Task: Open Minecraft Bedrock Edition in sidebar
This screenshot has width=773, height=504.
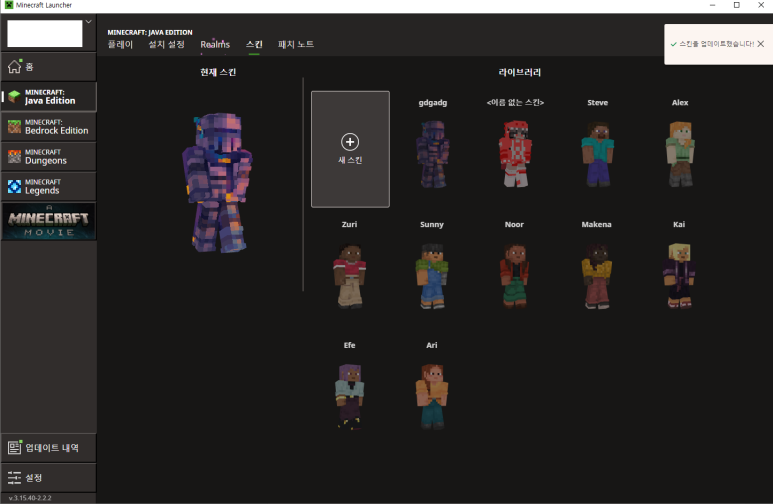Action: click(48, 127)
